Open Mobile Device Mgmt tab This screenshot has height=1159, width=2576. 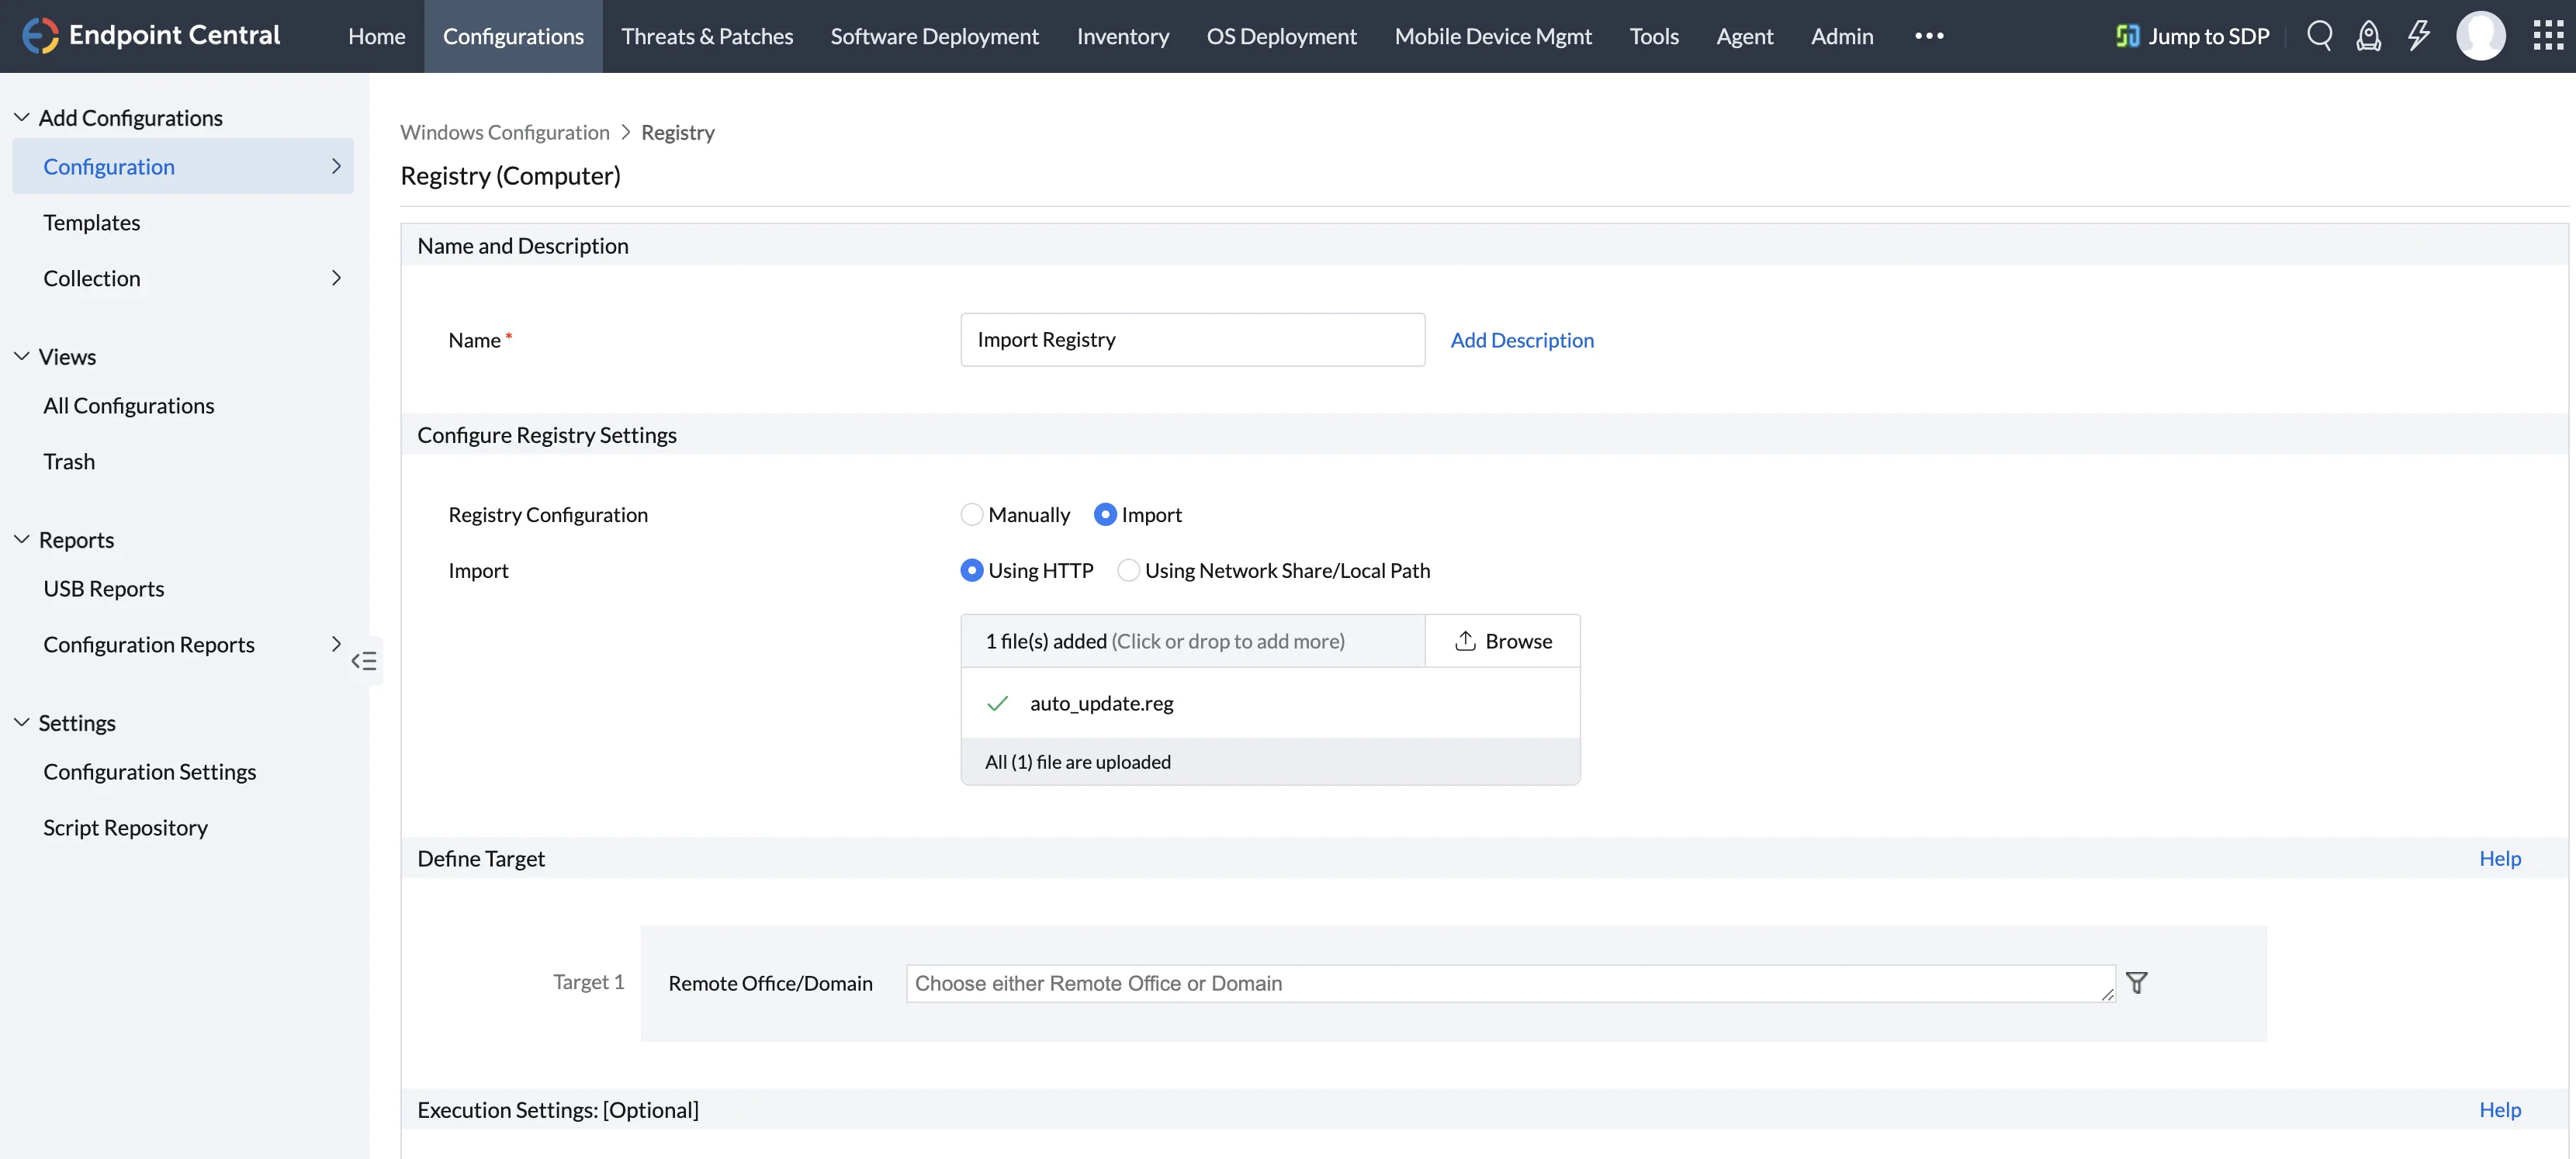click(1493, 36)
